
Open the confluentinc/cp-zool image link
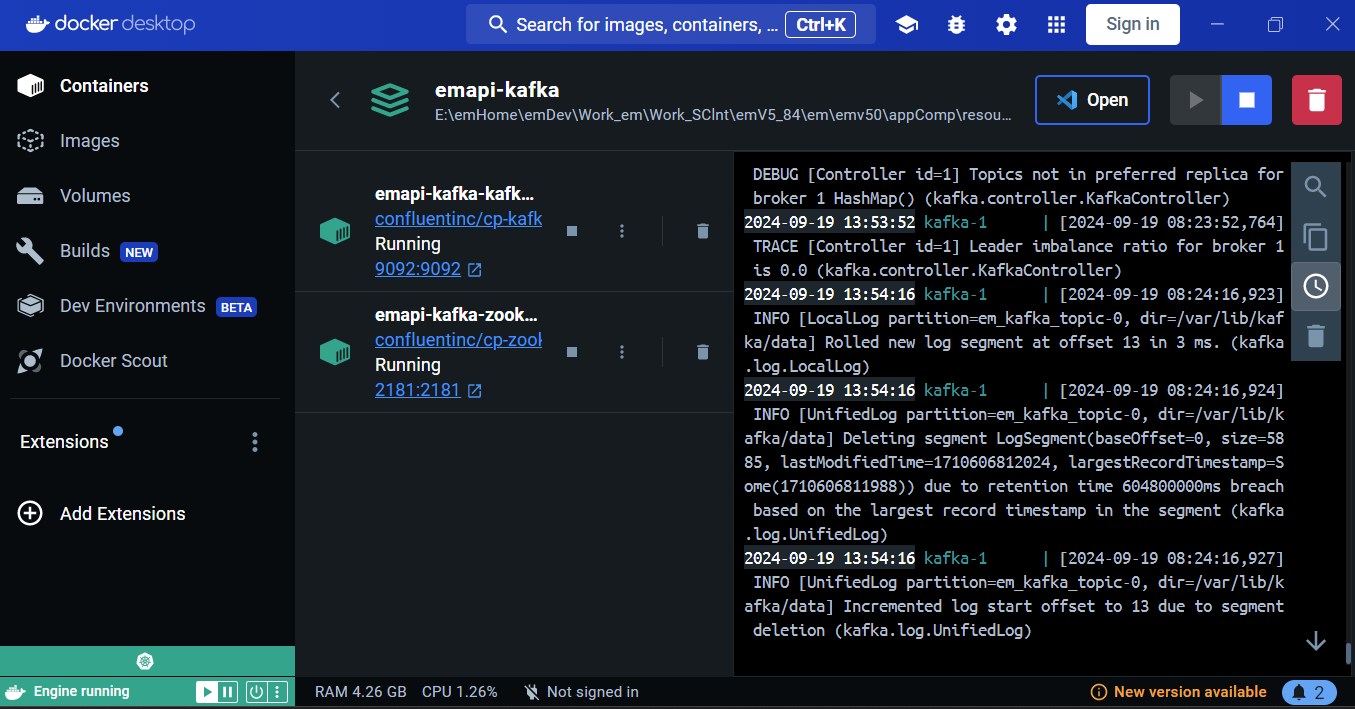(x=458, y=340)
